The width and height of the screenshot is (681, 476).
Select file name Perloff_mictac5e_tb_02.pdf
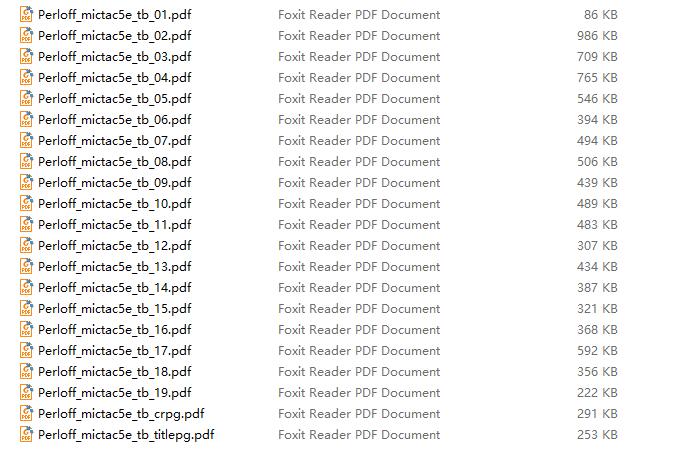115,36
